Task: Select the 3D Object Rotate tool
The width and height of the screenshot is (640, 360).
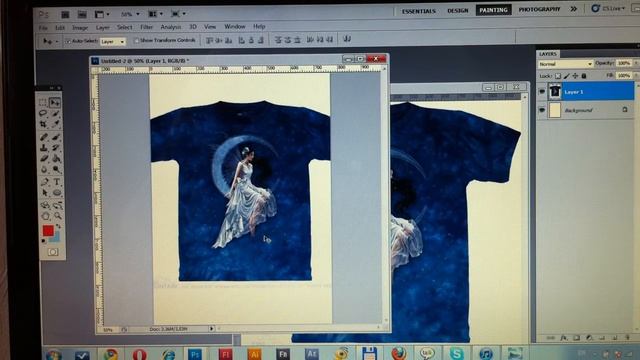Action: (45, 205)
